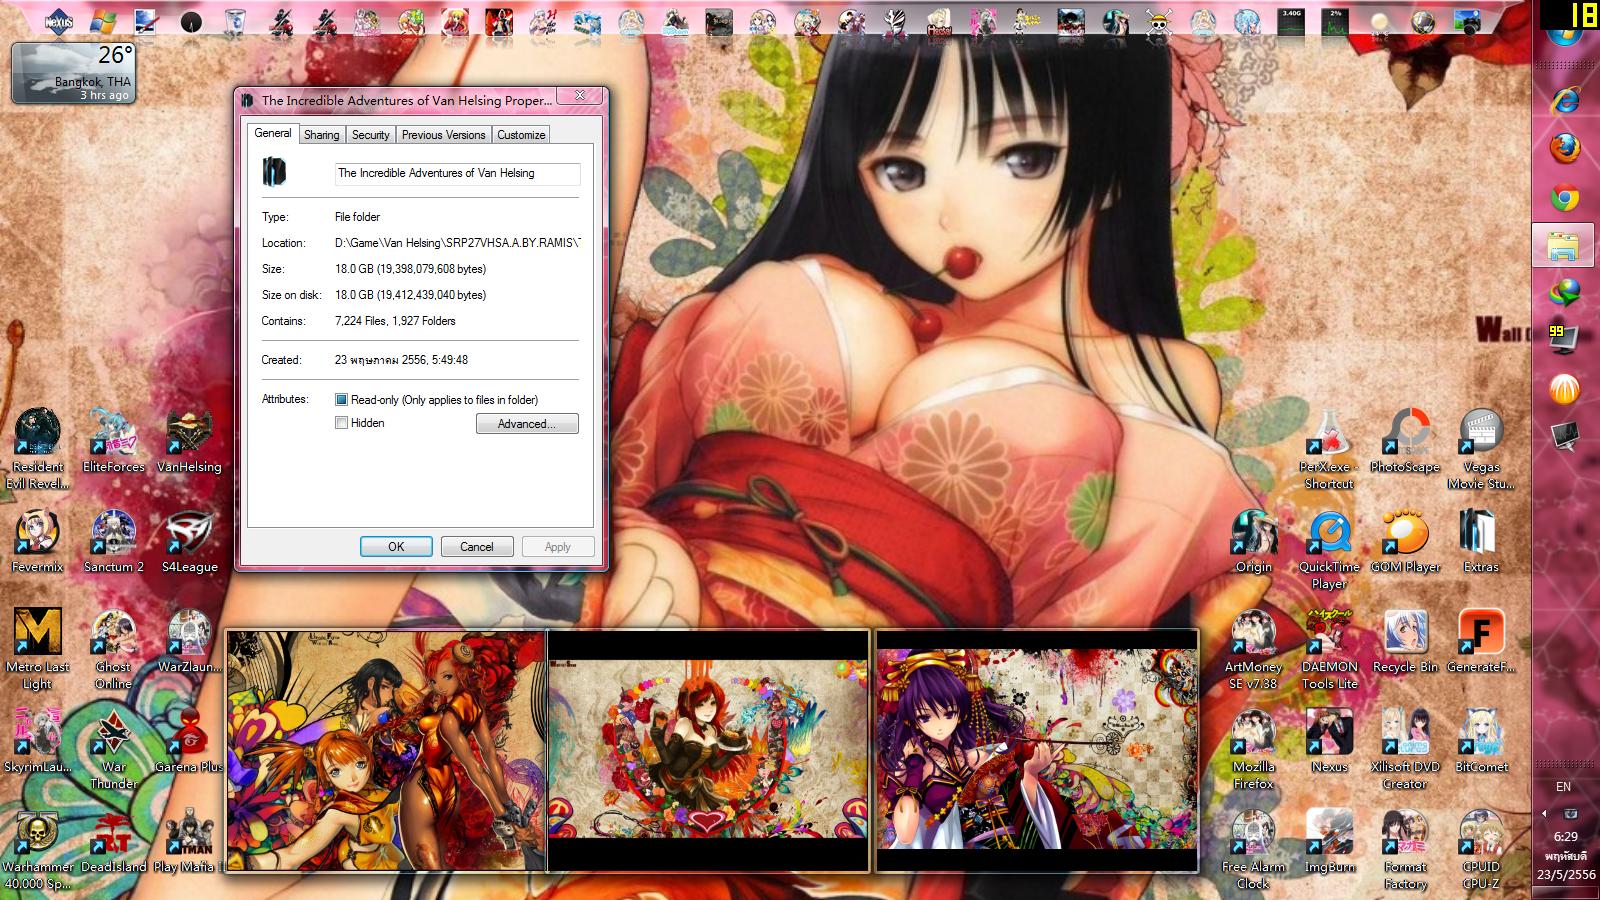Enable the Hidden attribute checkbox
Viewport: 1600px width, 900px height.
coord(342,423)
